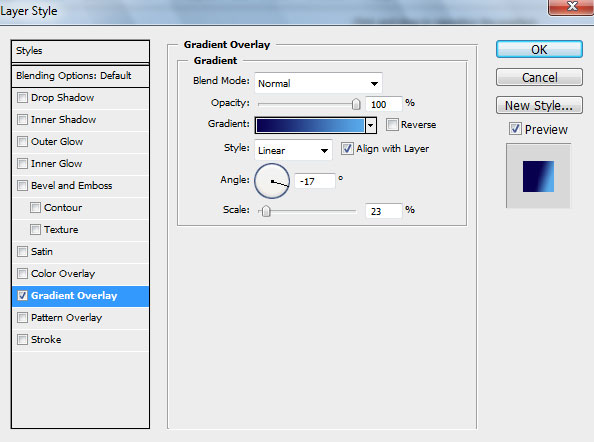
Task: Click the blue gradient swatch bar
Action: [x=310, y=125]
